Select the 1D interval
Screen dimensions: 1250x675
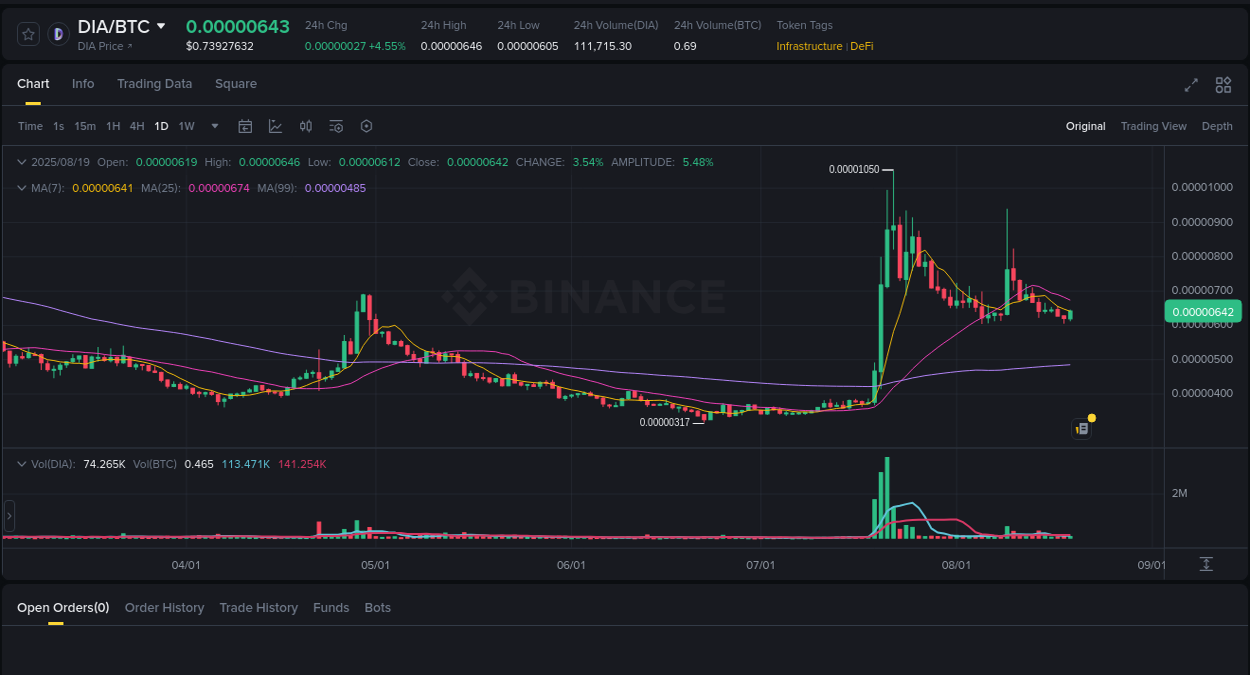(x=161, y=126)
